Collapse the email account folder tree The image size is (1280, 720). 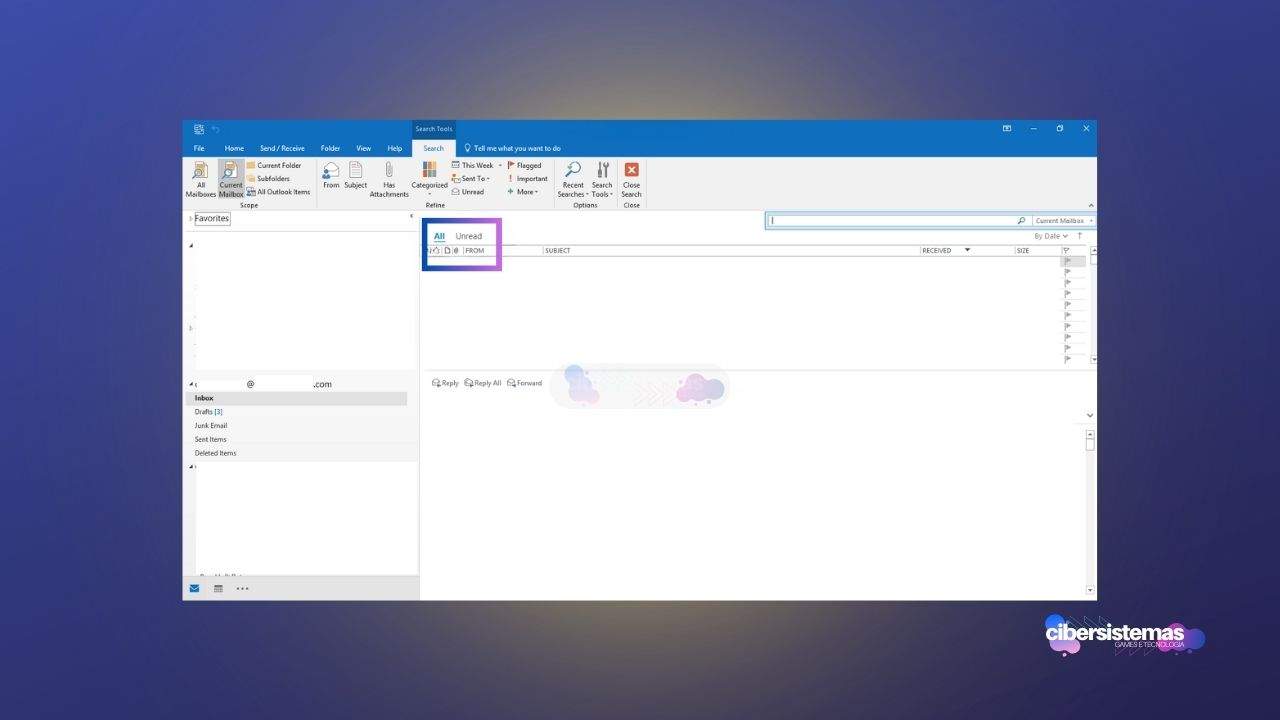click(x=192, y=384)
